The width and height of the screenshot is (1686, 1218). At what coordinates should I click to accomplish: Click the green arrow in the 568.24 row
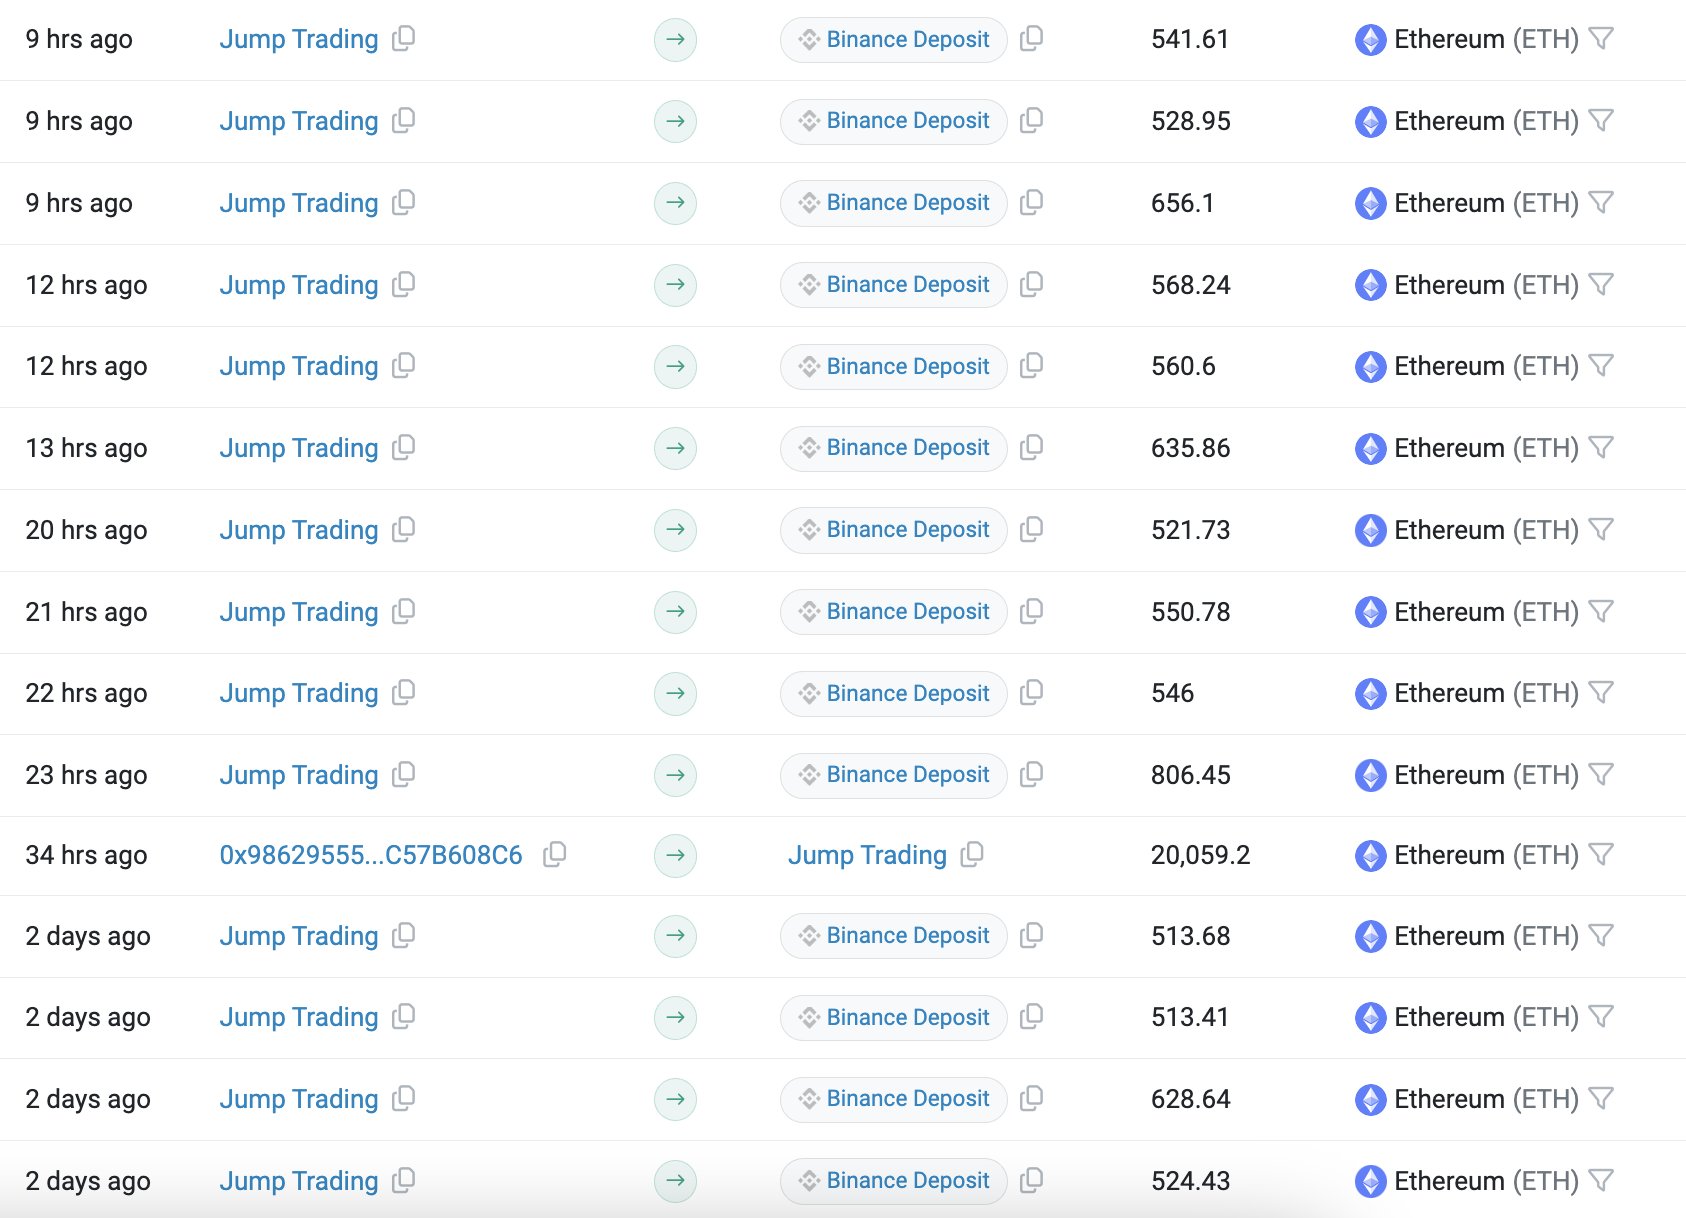(675, 285)
